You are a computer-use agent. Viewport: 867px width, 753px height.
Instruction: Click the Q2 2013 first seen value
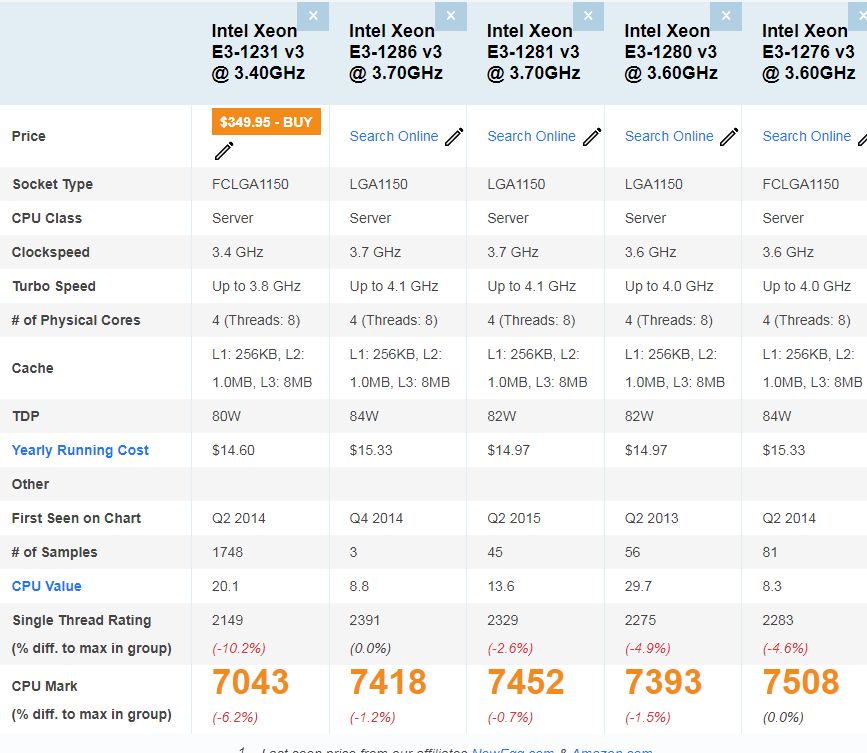651,518
